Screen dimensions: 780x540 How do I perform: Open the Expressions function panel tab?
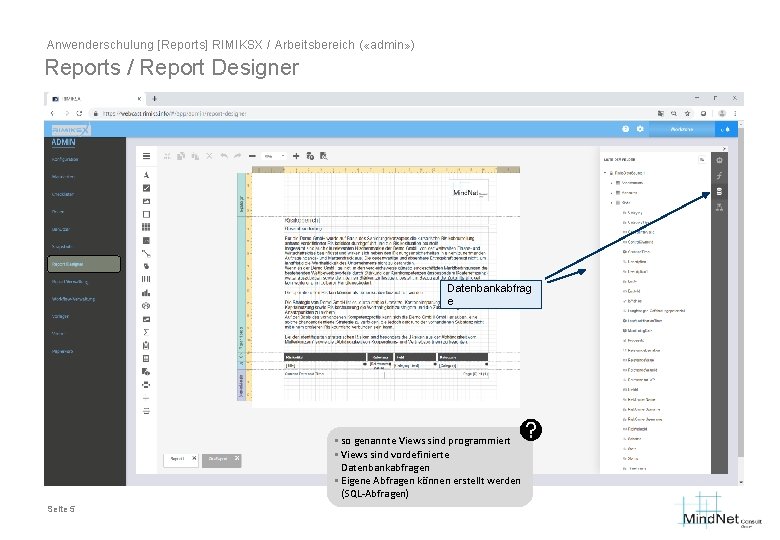[x=719, y=176]
